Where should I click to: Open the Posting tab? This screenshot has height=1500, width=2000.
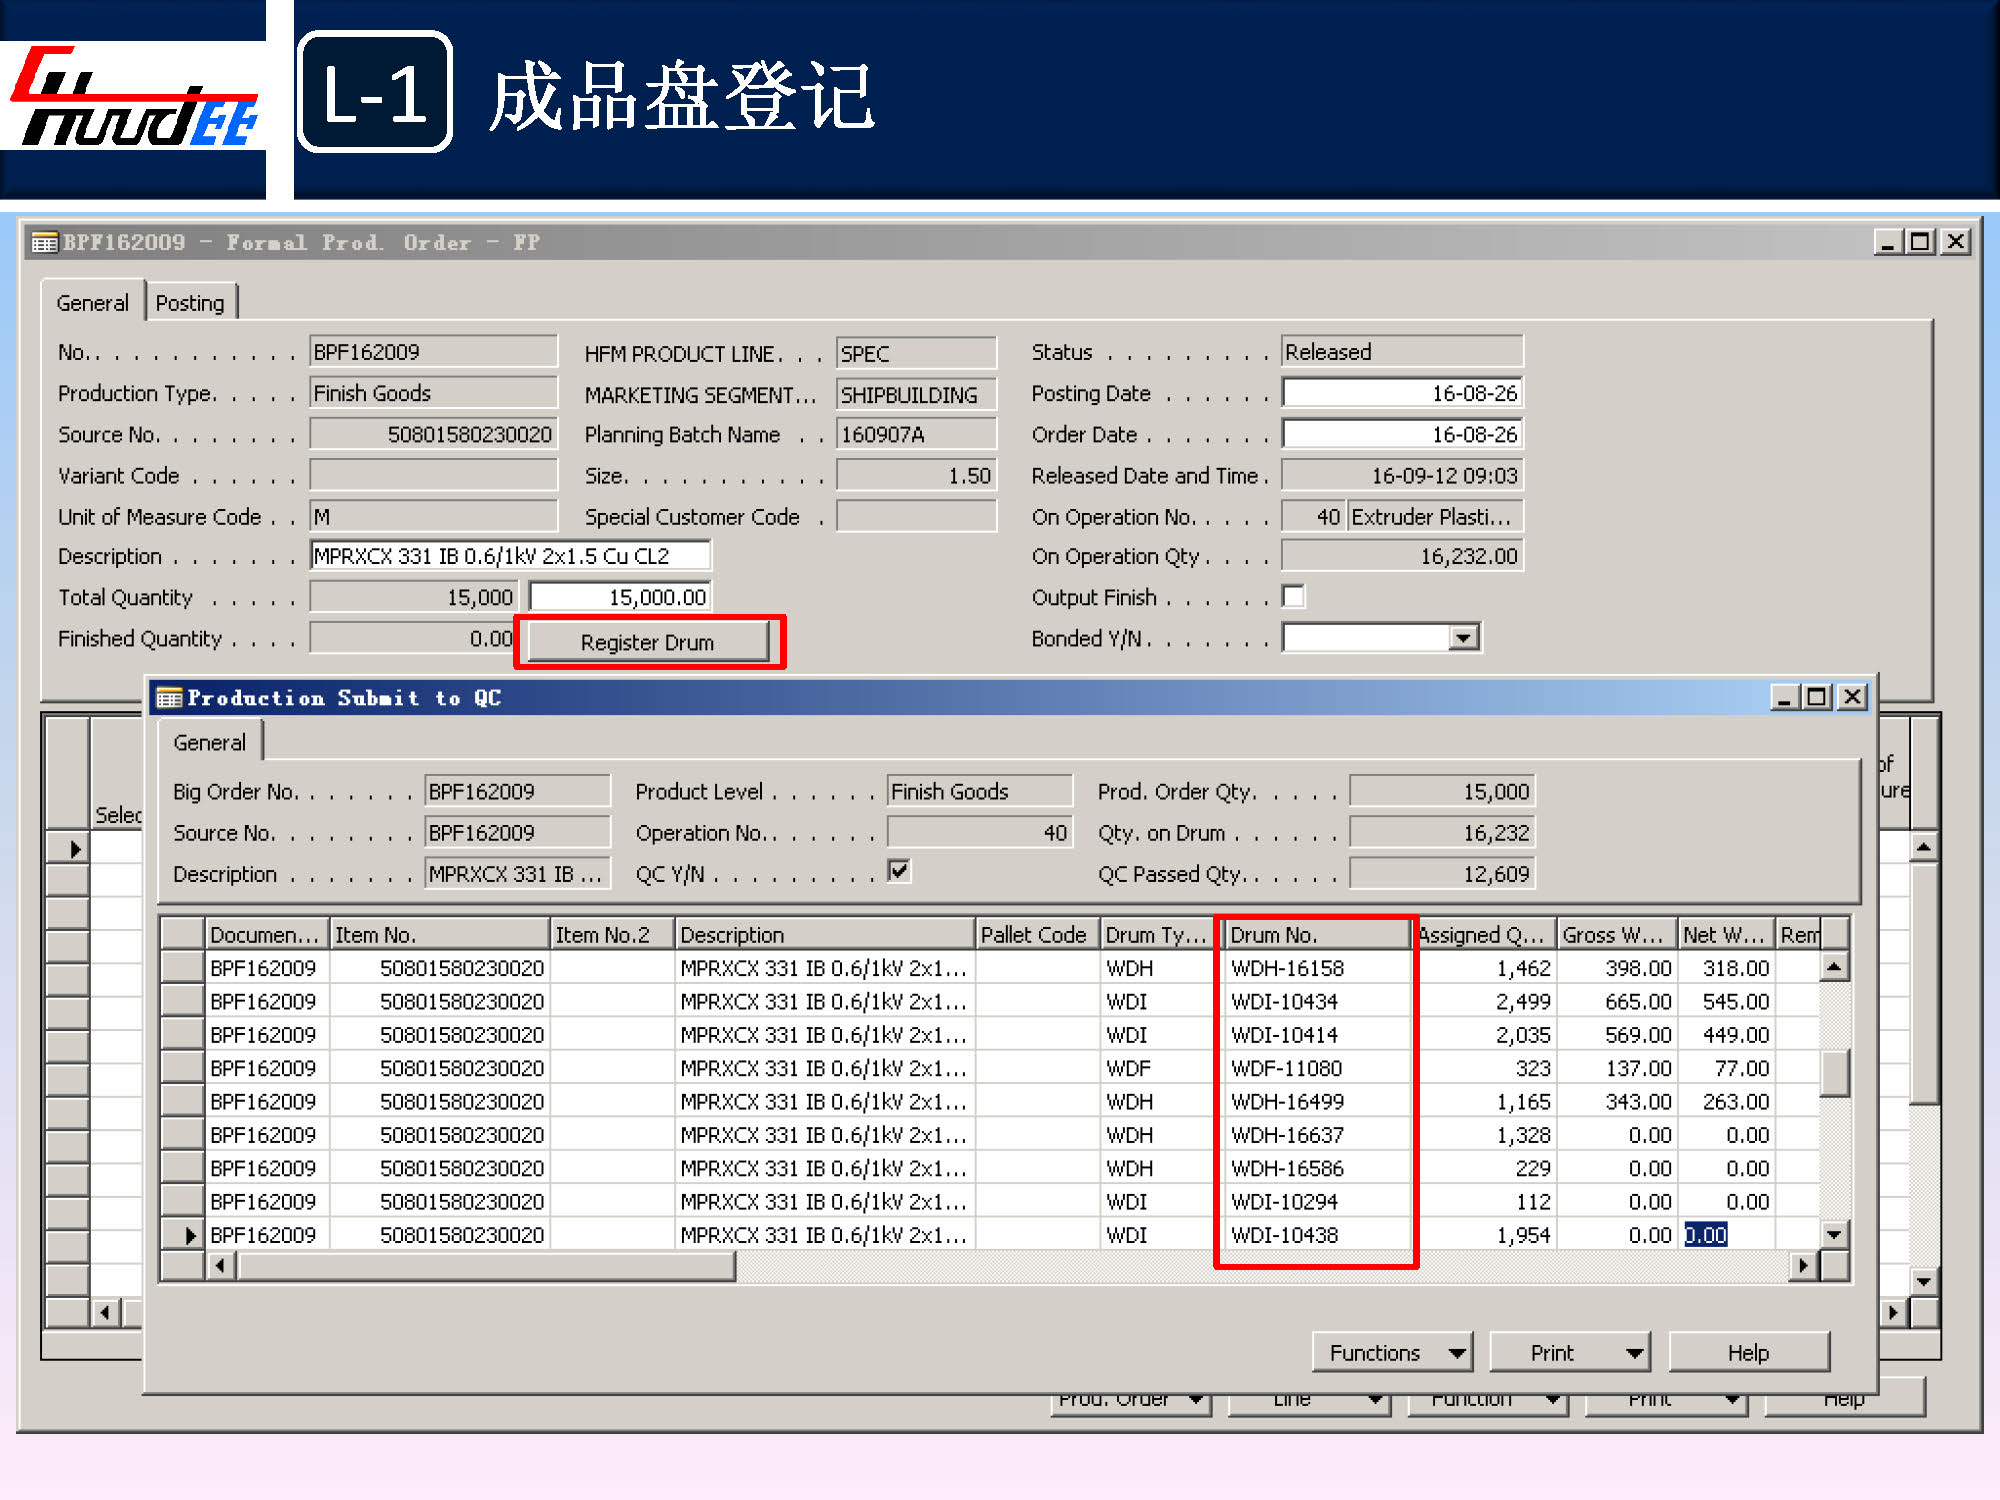(190, 303)
